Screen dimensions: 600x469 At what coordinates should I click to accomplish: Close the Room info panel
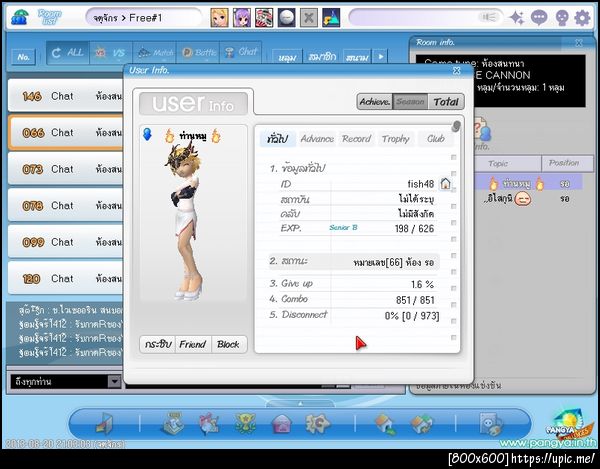pyautogui.click(x=579, y=43)
